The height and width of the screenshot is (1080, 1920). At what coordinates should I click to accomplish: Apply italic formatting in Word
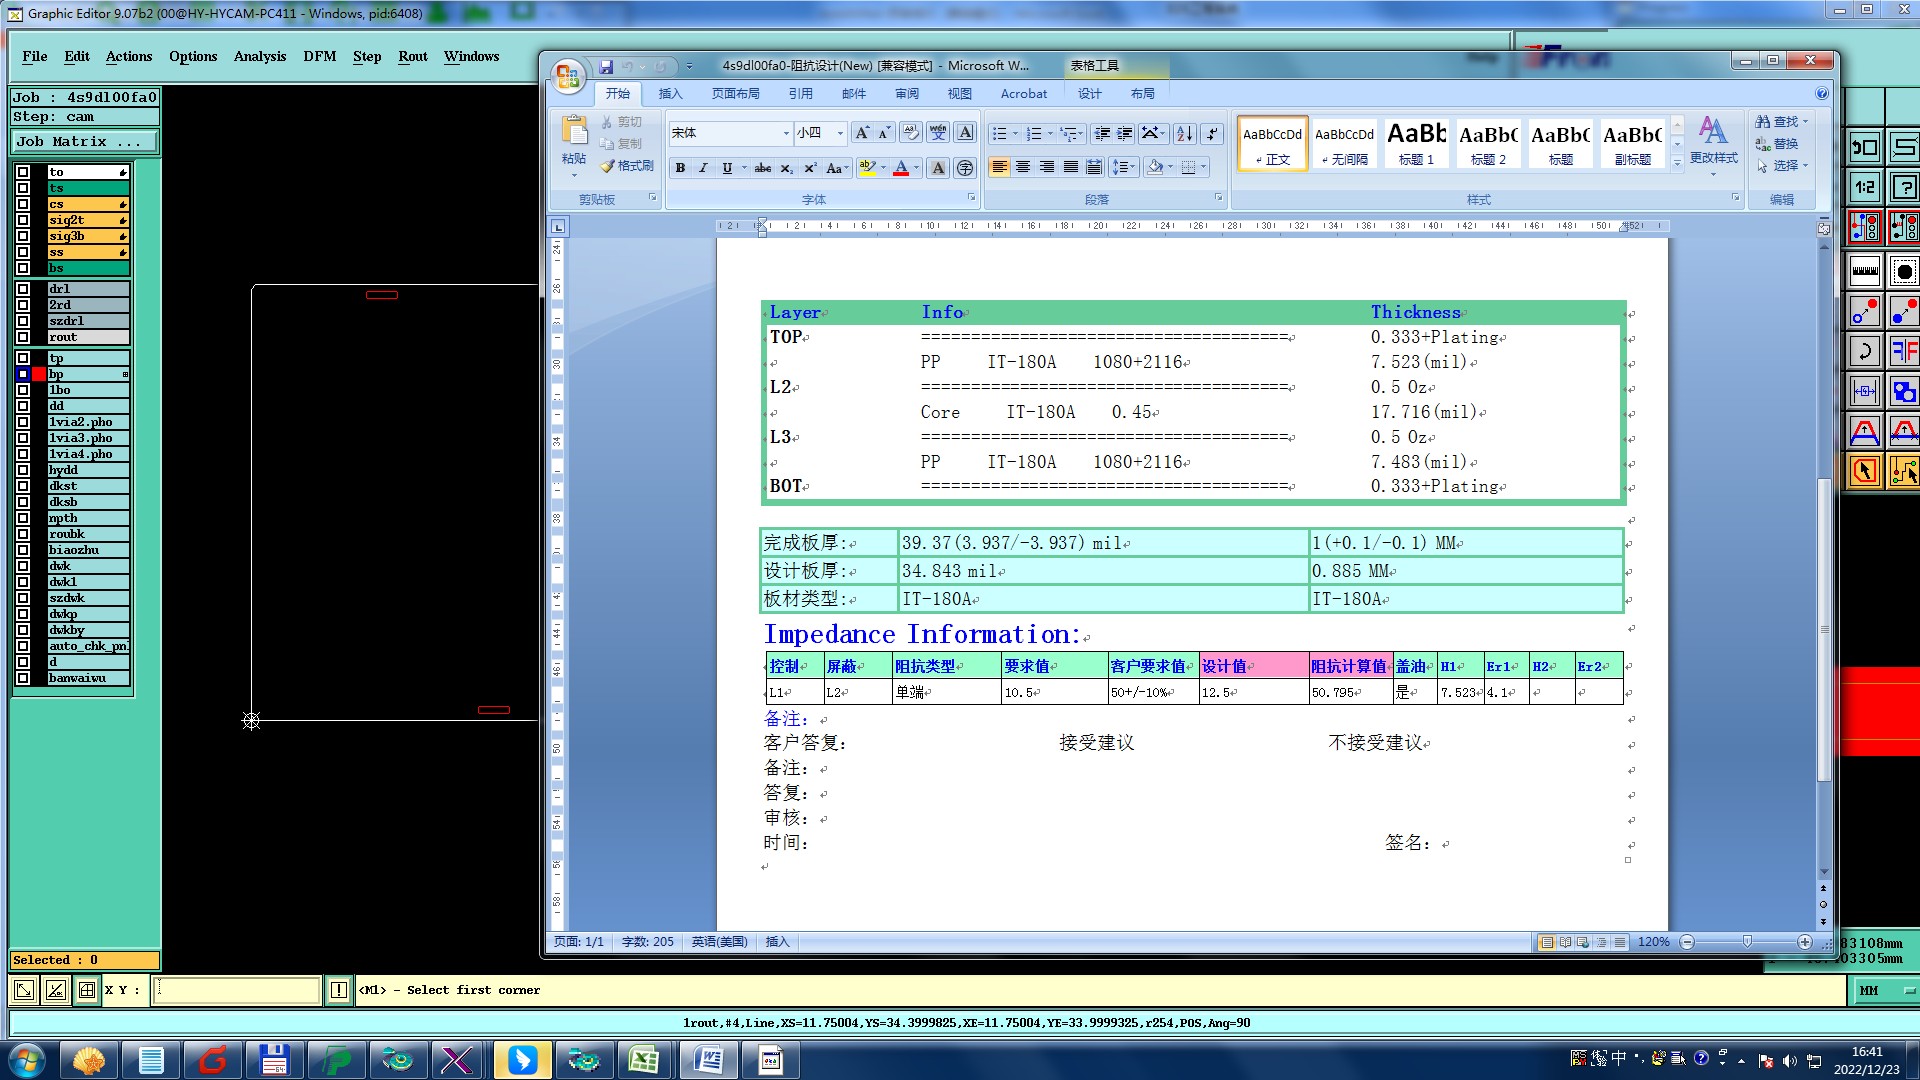point(703,168)
